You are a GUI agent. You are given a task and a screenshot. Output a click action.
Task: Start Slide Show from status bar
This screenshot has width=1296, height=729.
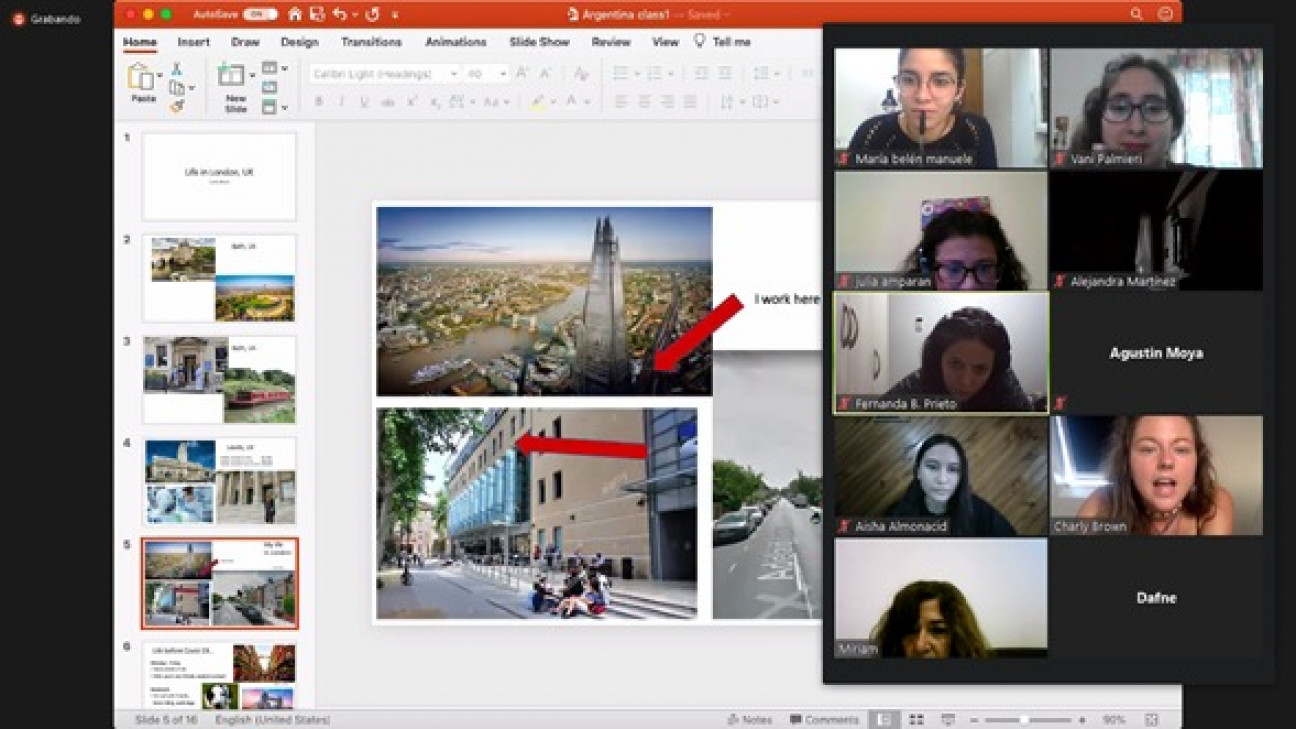948,719
